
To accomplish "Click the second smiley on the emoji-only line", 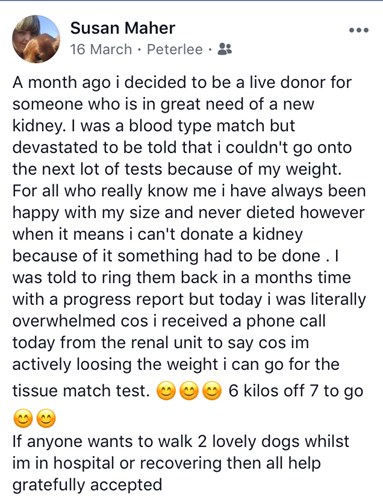I will tap(46, 419).
